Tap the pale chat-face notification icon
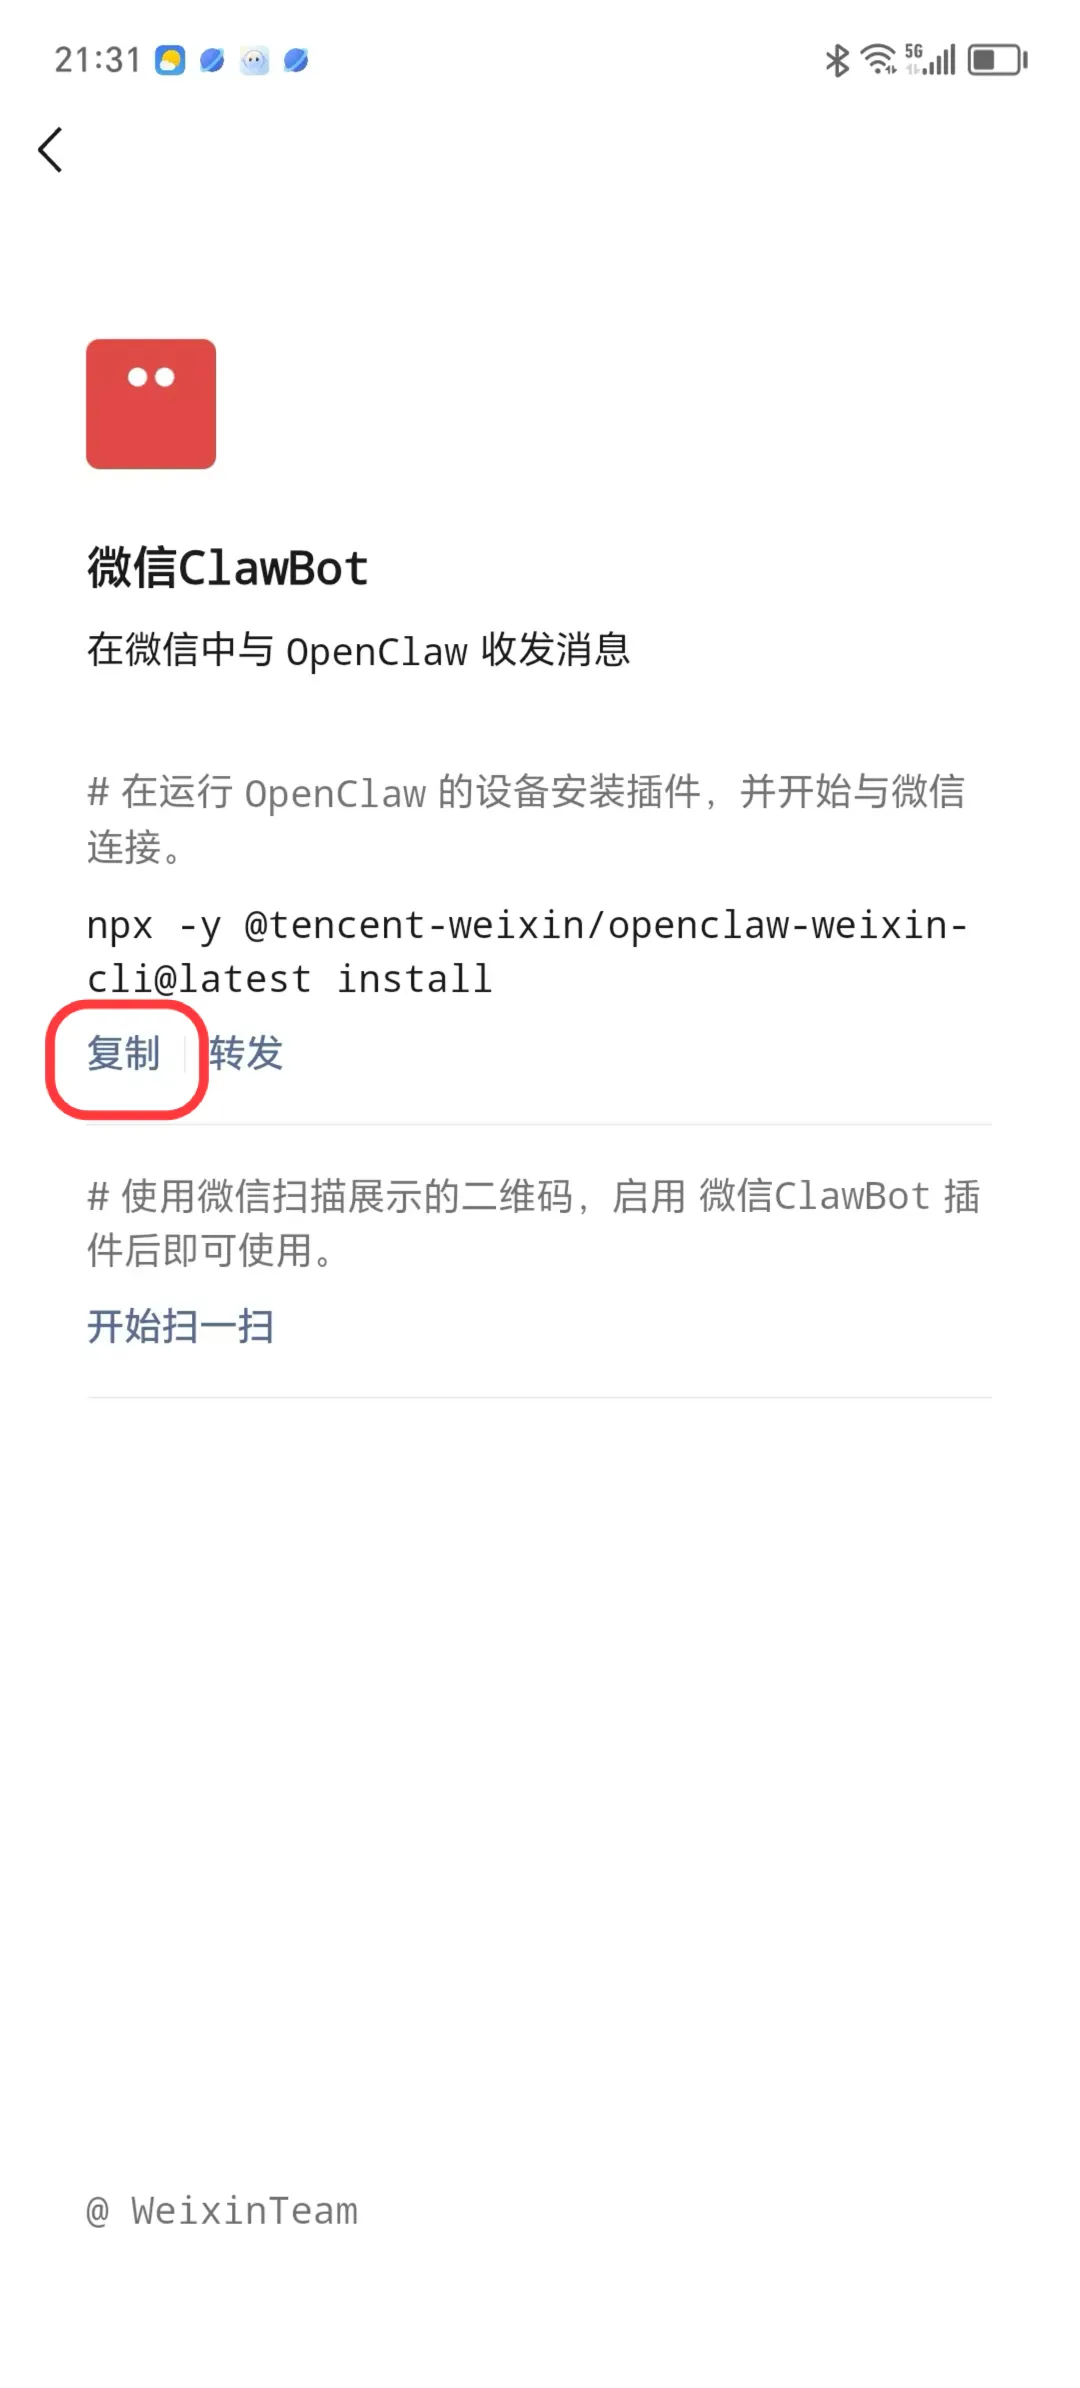The image size is (1080, 2388). click(254, 61)
